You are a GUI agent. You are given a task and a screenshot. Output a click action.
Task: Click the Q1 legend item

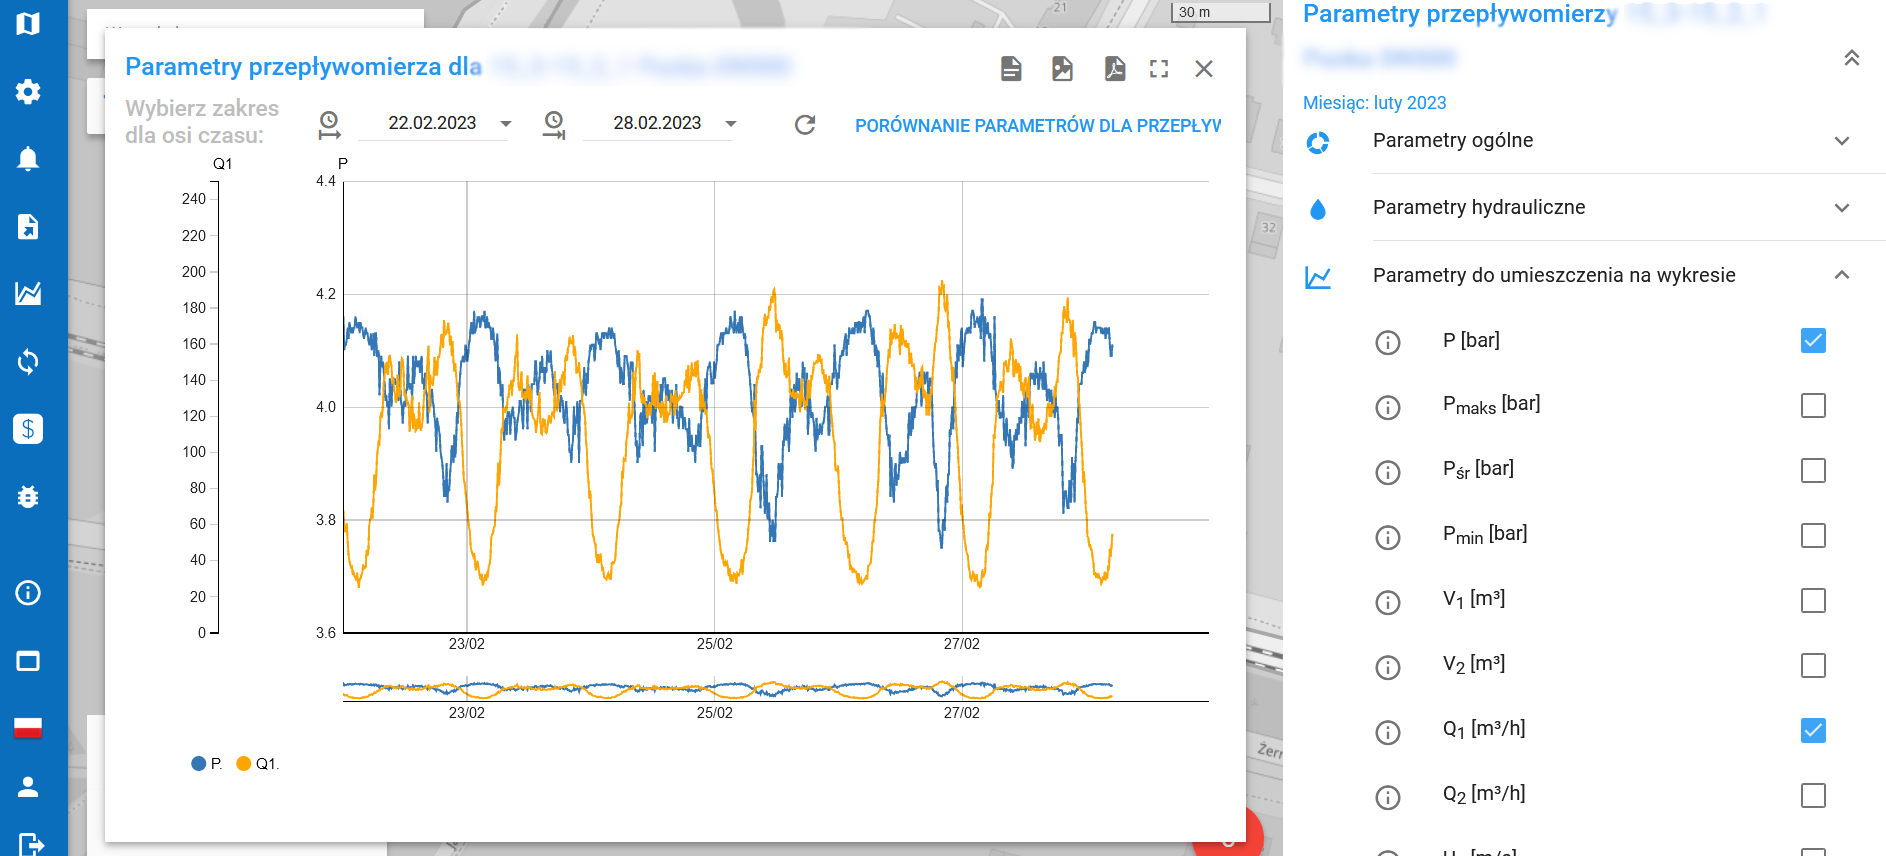click(x=258, y=764)
